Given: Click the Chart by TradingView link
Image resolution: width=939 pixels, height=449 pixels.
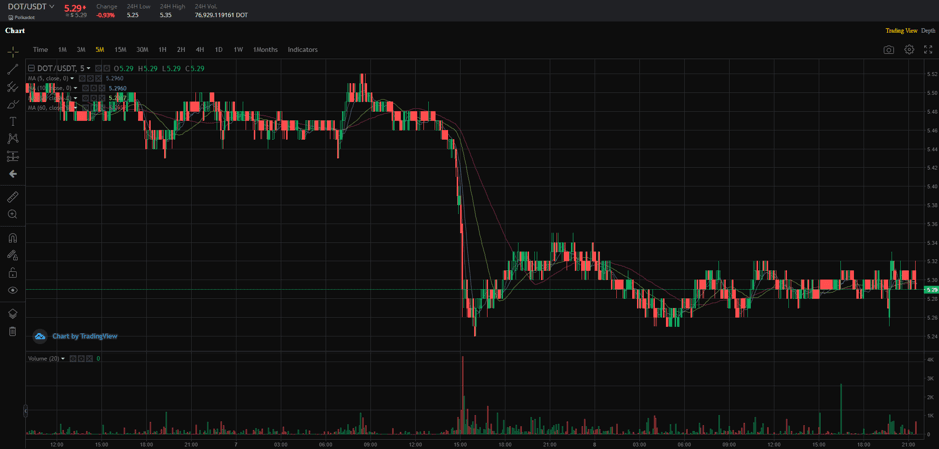Looking at the screenshot, I should [76, 336].
